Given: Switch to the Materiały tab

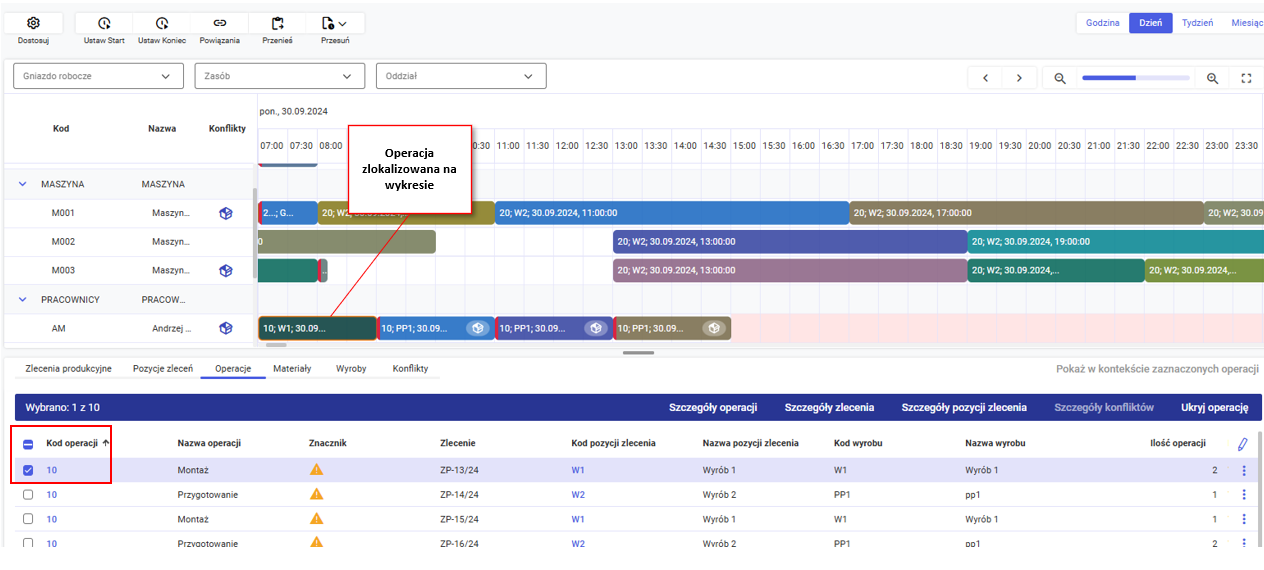Looking at the screenshot, I should [x=292, y=369].
